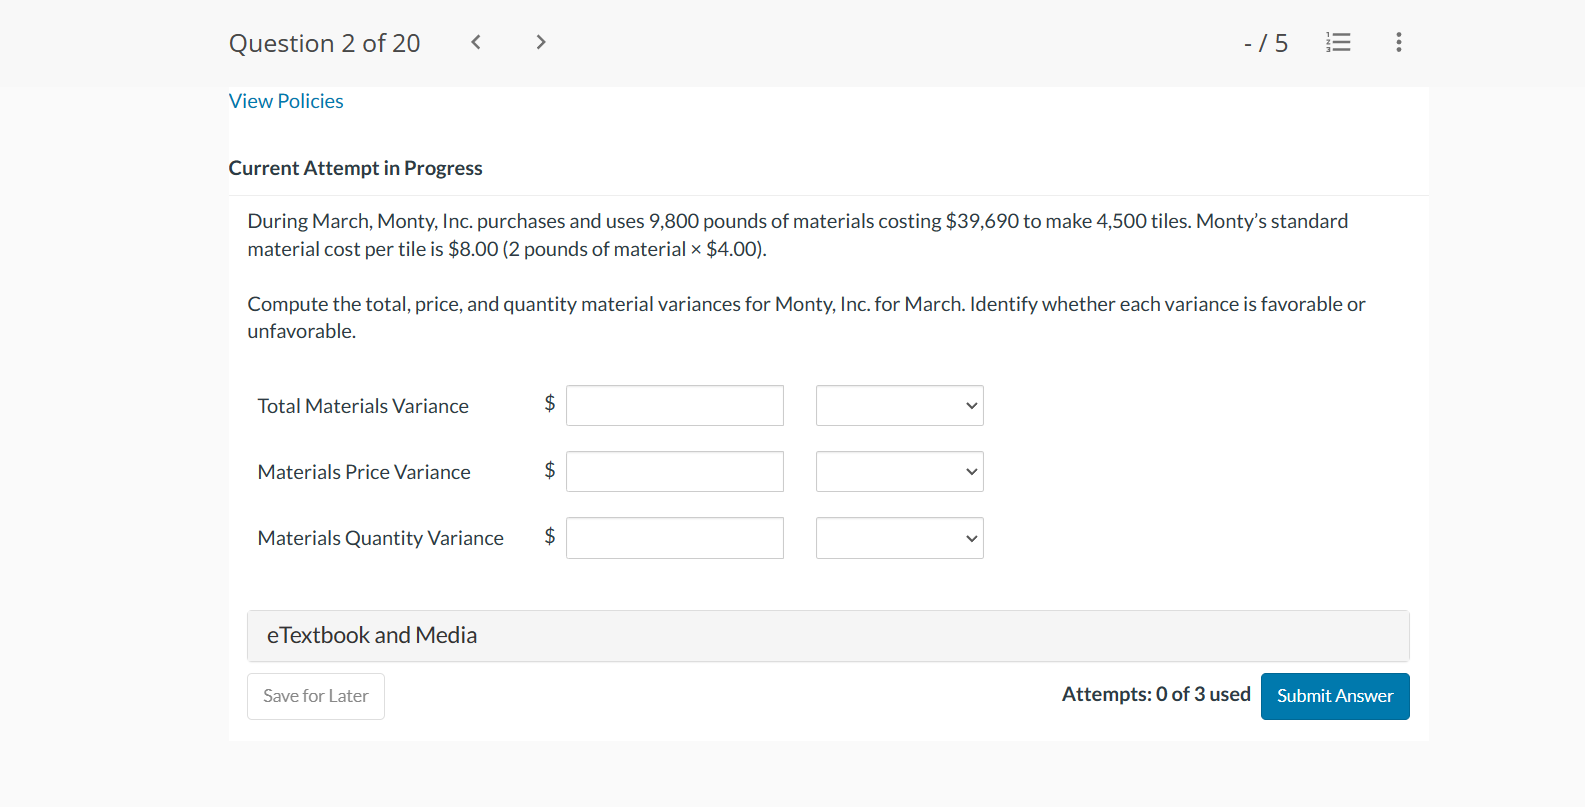Click the 'Attempts: 0 of 3 used' text

pos(1156,694)
